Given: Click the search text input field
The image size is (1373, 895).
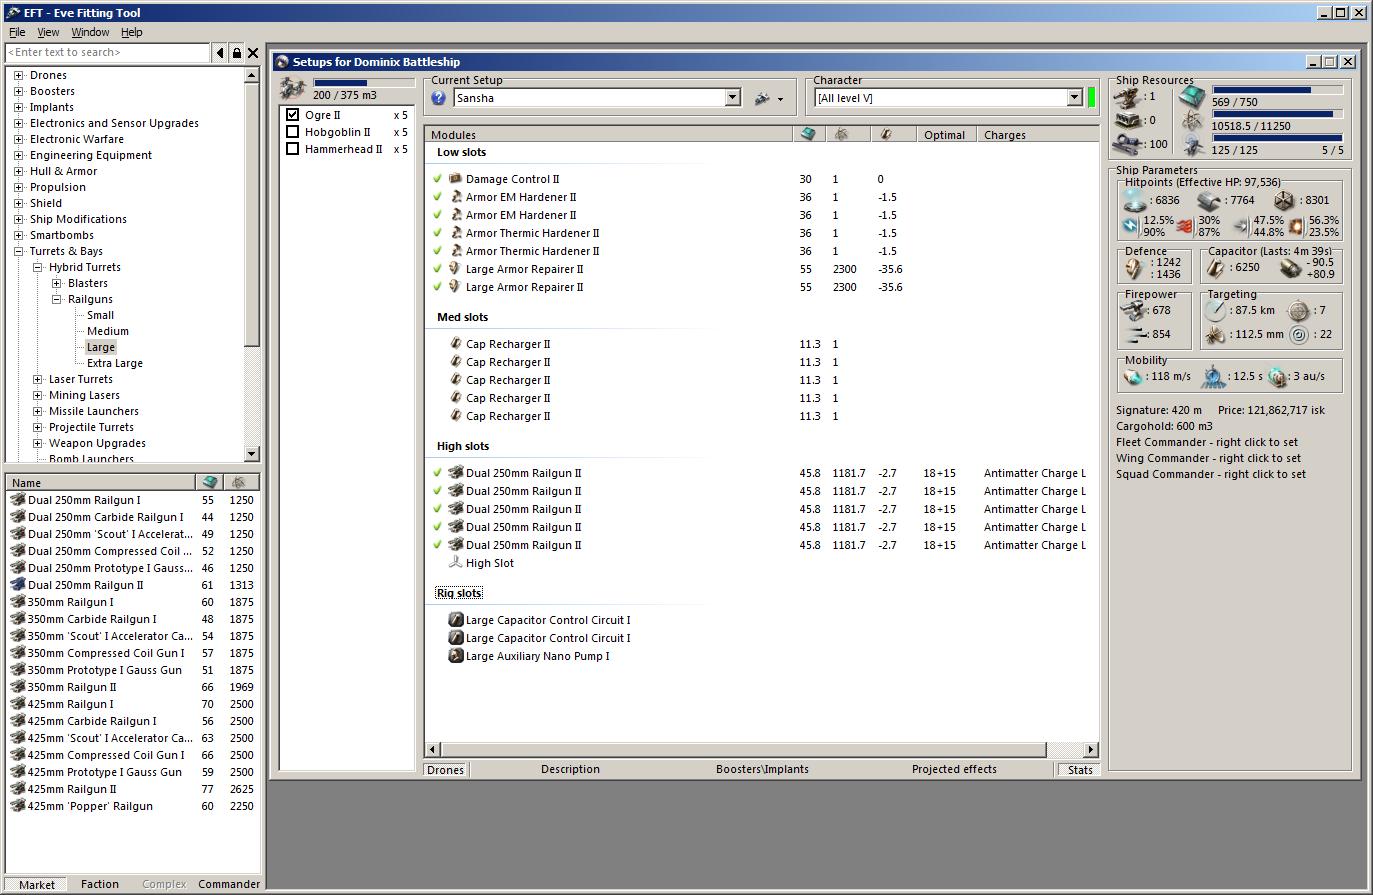Looking at the screenshot, I should click(108, 53).
